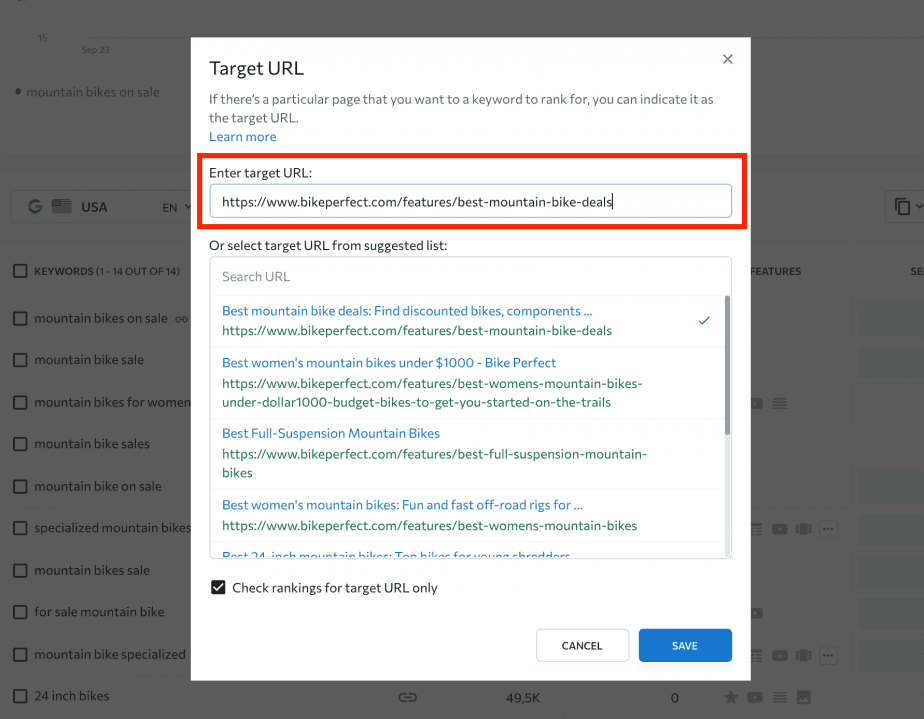924x719 pixels.
Task: Click image feature icon in '24 inch bikes' row
Action: 804,698
